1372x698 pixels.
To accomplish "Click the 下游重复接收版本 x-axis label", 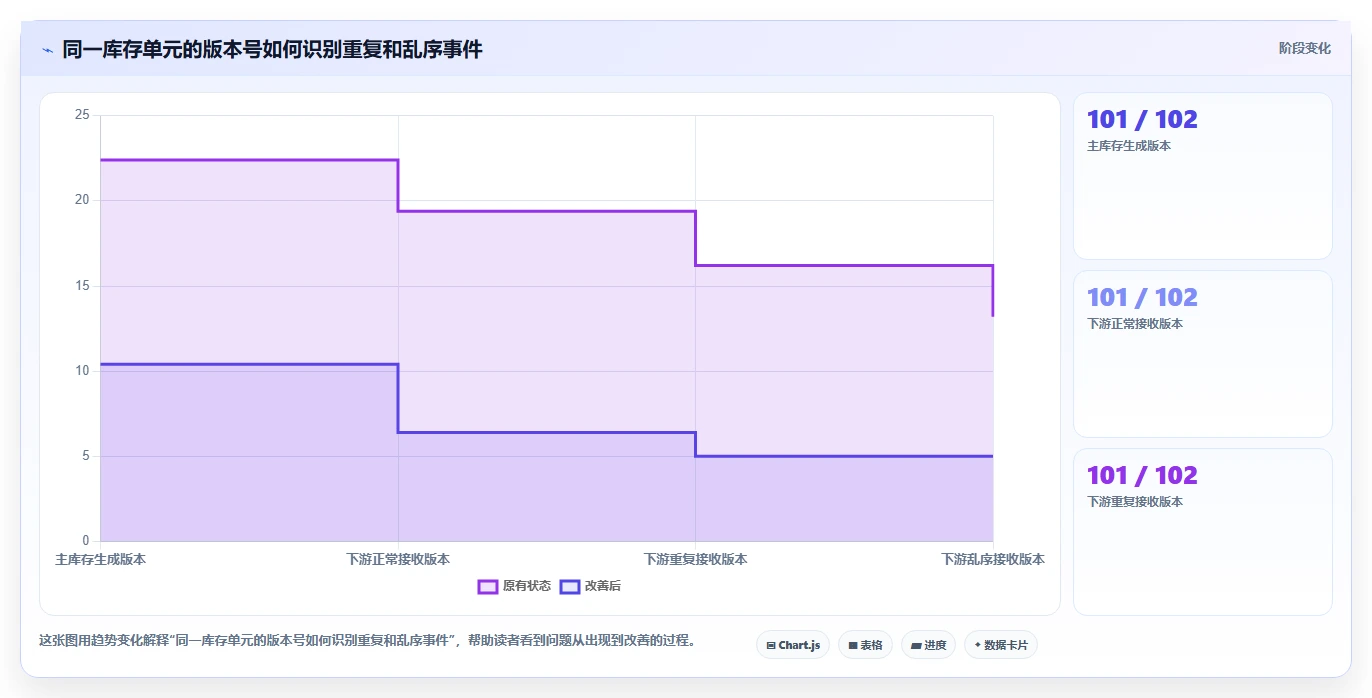I will click(695, 559).
